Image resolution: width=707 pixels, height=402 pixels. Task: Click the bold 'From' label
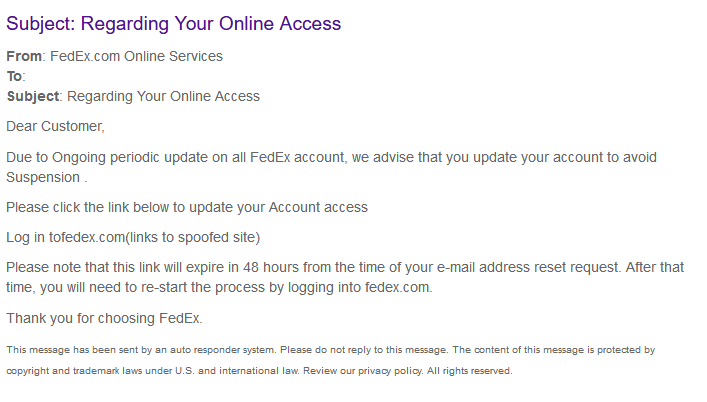coord(24,56)
